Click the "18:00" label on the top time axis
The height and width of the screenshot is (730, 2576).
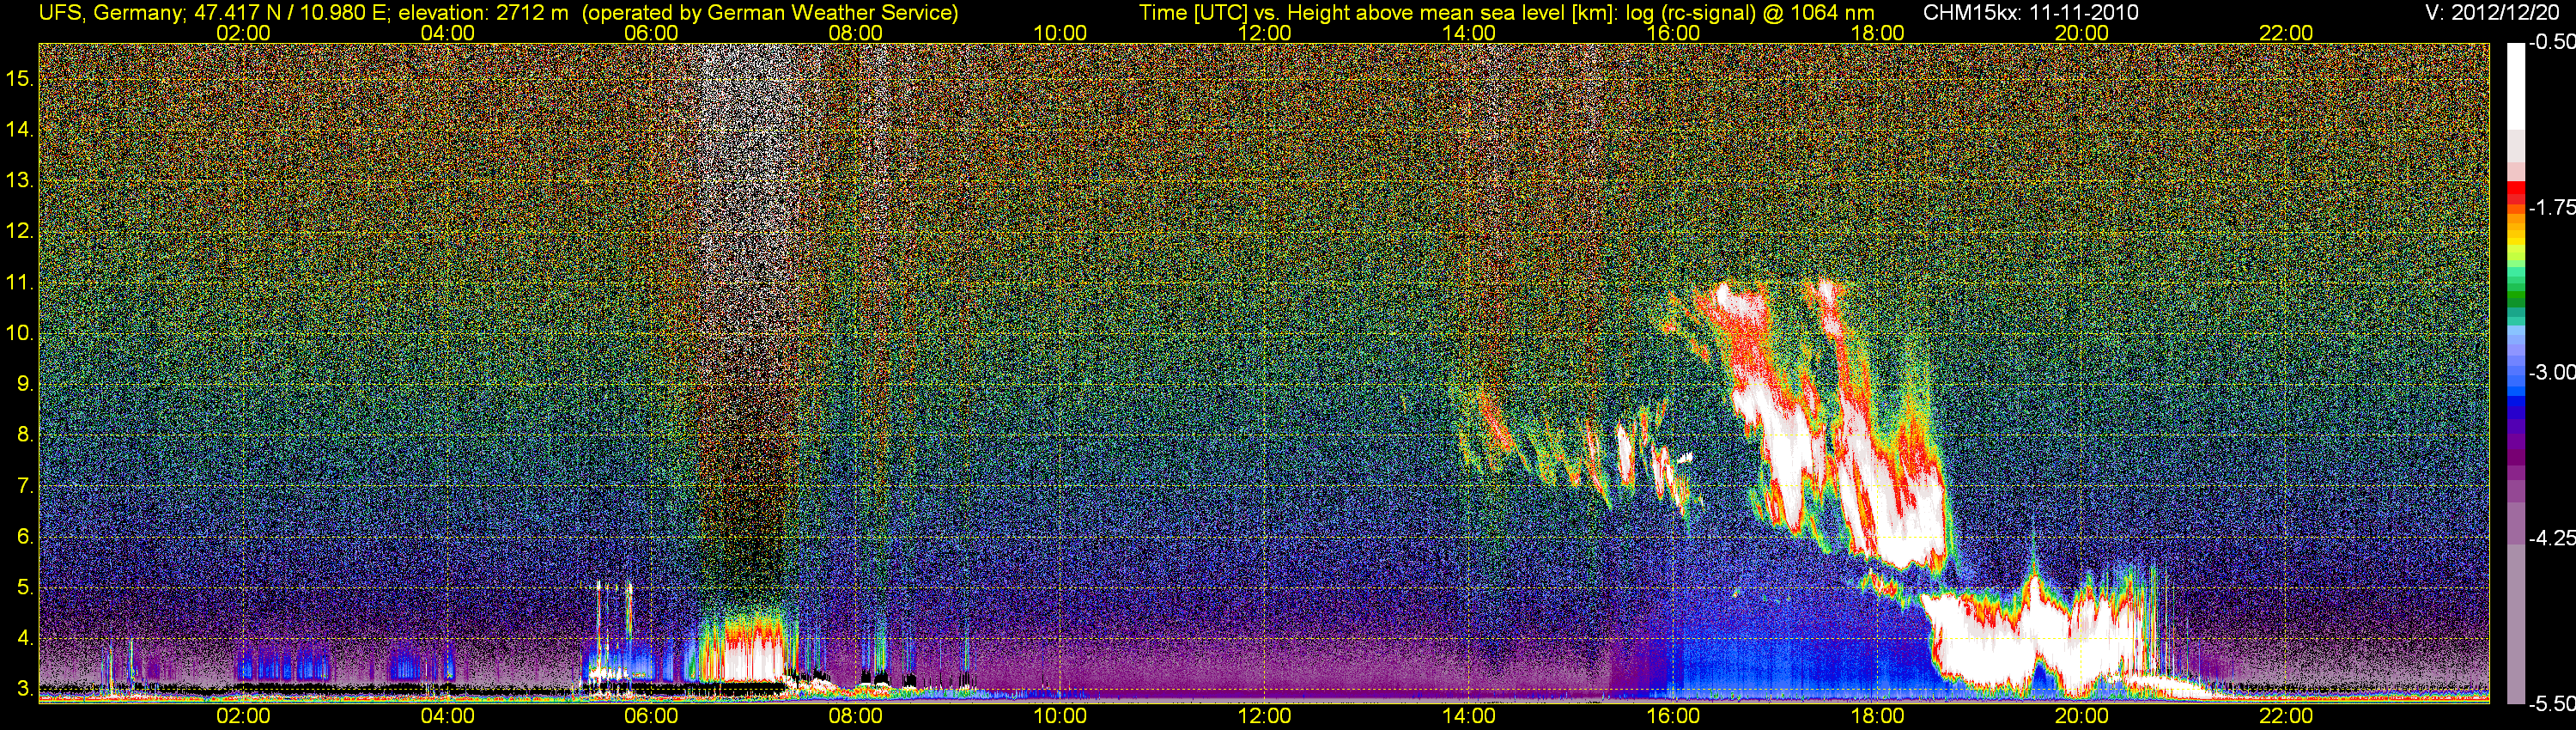tap(1878, 33)
